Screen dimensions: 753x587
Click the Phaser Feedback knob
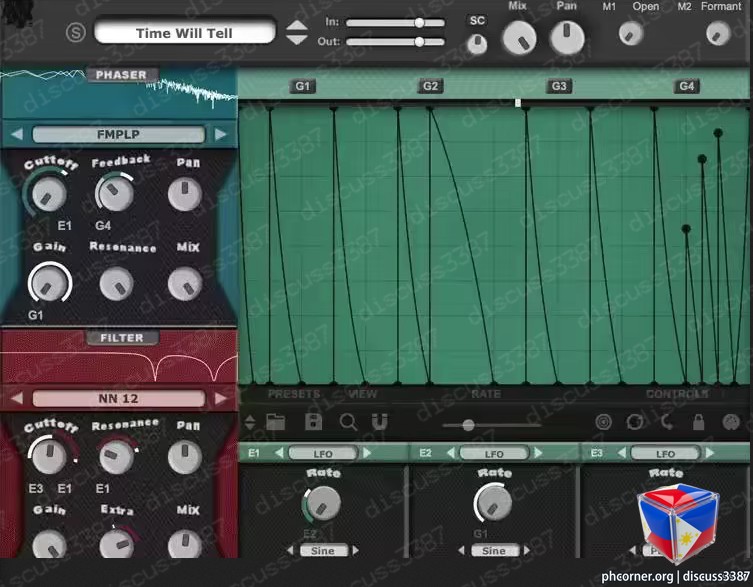click(116, 193)
